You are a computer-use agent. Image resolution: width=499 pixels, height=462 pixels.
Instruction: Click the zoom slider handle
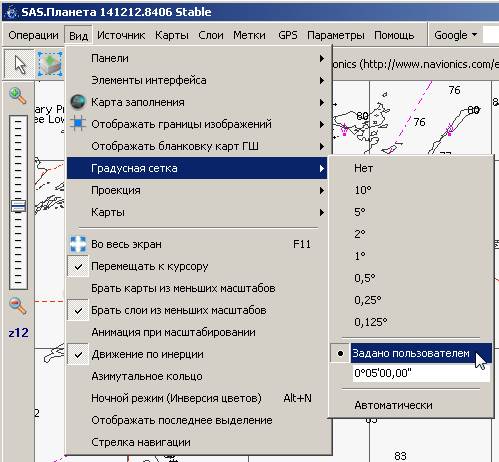tap(18, 206)
